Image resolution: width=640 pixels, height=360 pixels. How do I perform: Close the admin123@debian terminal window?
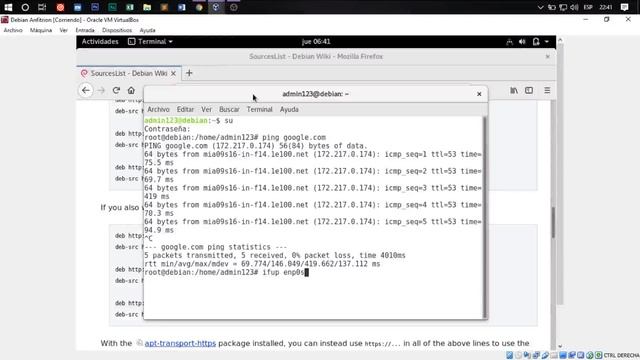point(479,94)
